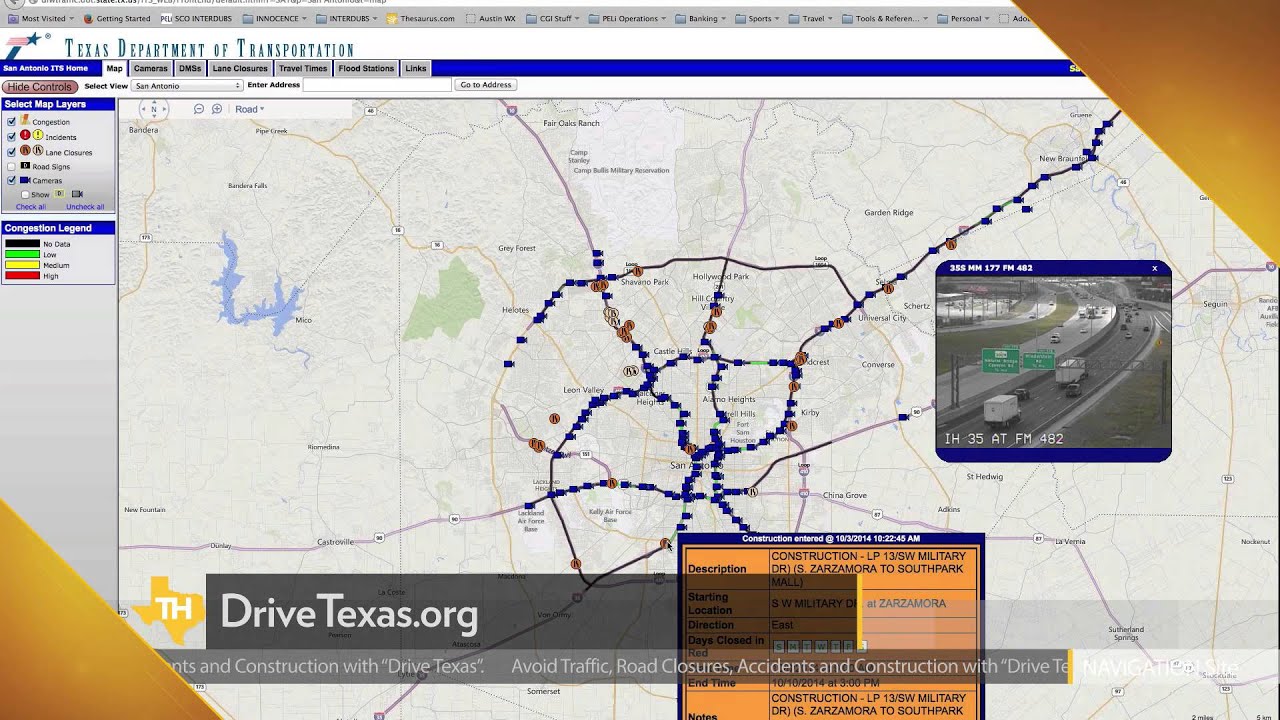Switch to the Lane Closures tab
This screenshot has width=1280, height=720.
tap(240, 68)
